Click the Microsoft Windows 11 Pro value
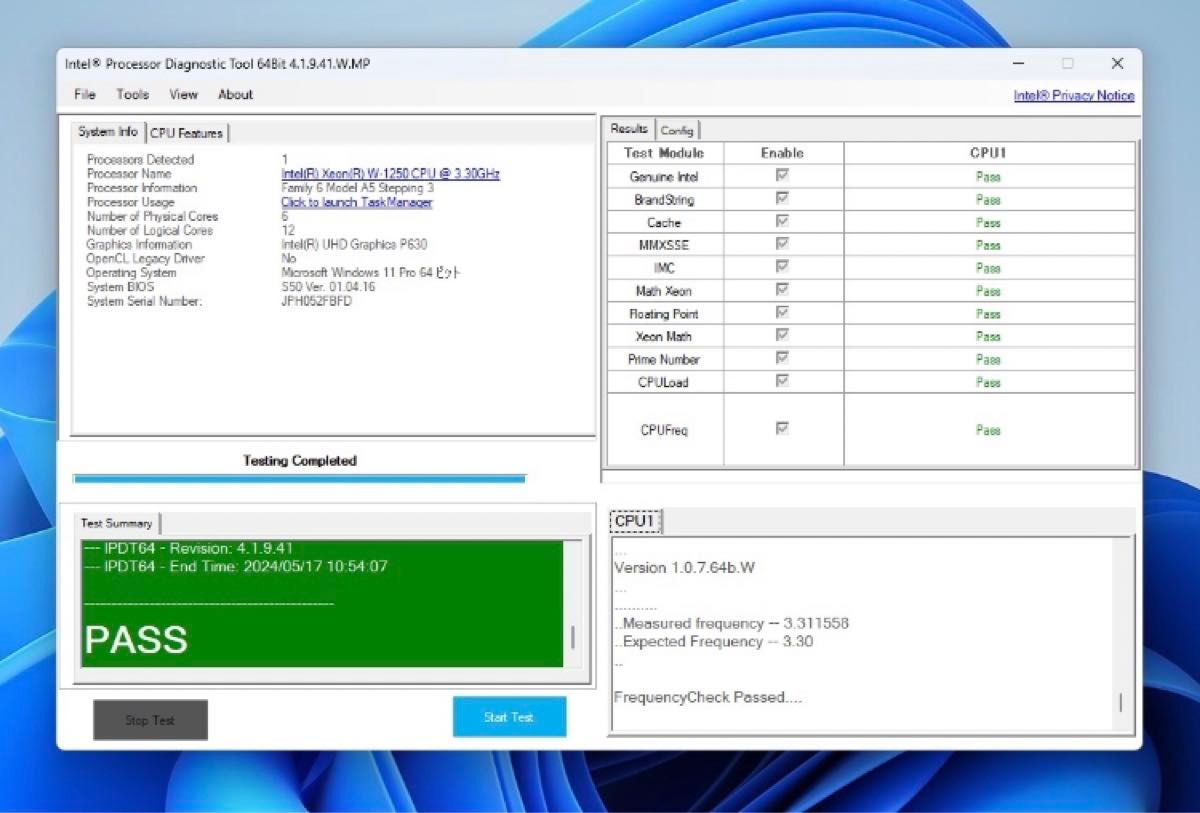The width and height of the screenshot is (1200, 813). [371, 273]
